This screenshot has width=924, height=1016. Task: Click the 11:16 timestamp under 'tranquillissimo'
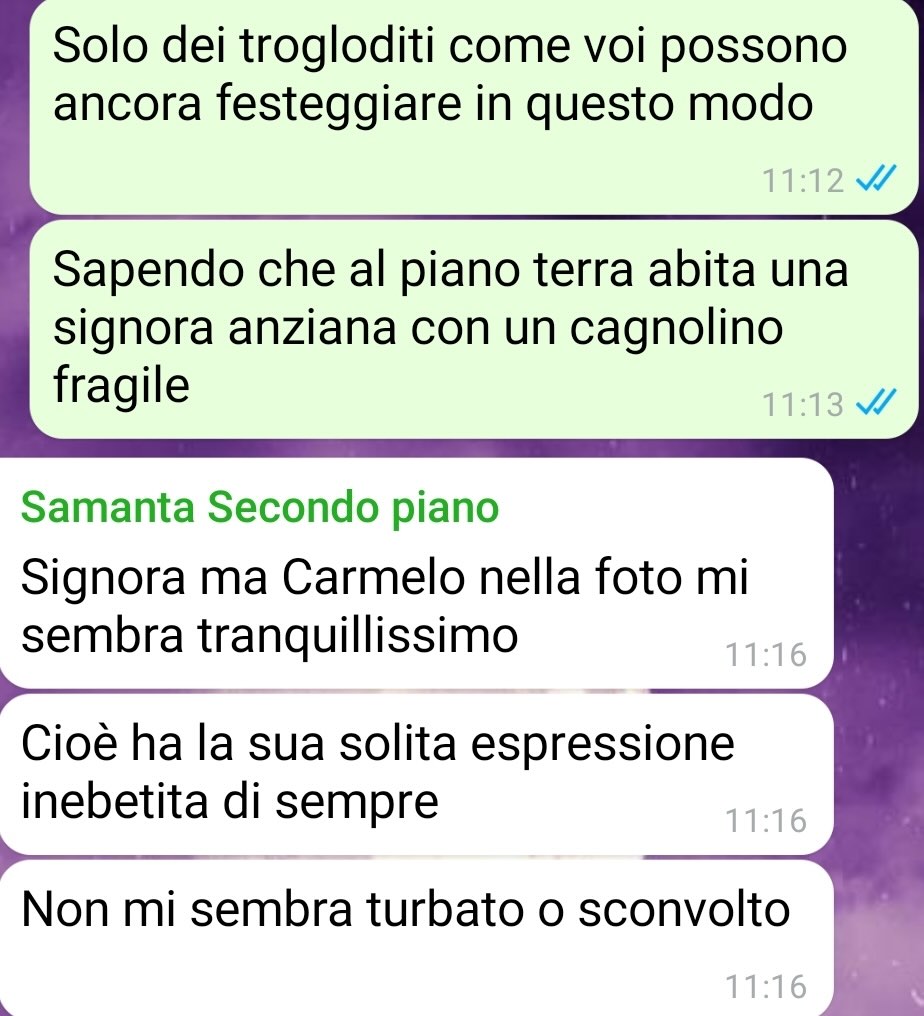coord(766,654)
